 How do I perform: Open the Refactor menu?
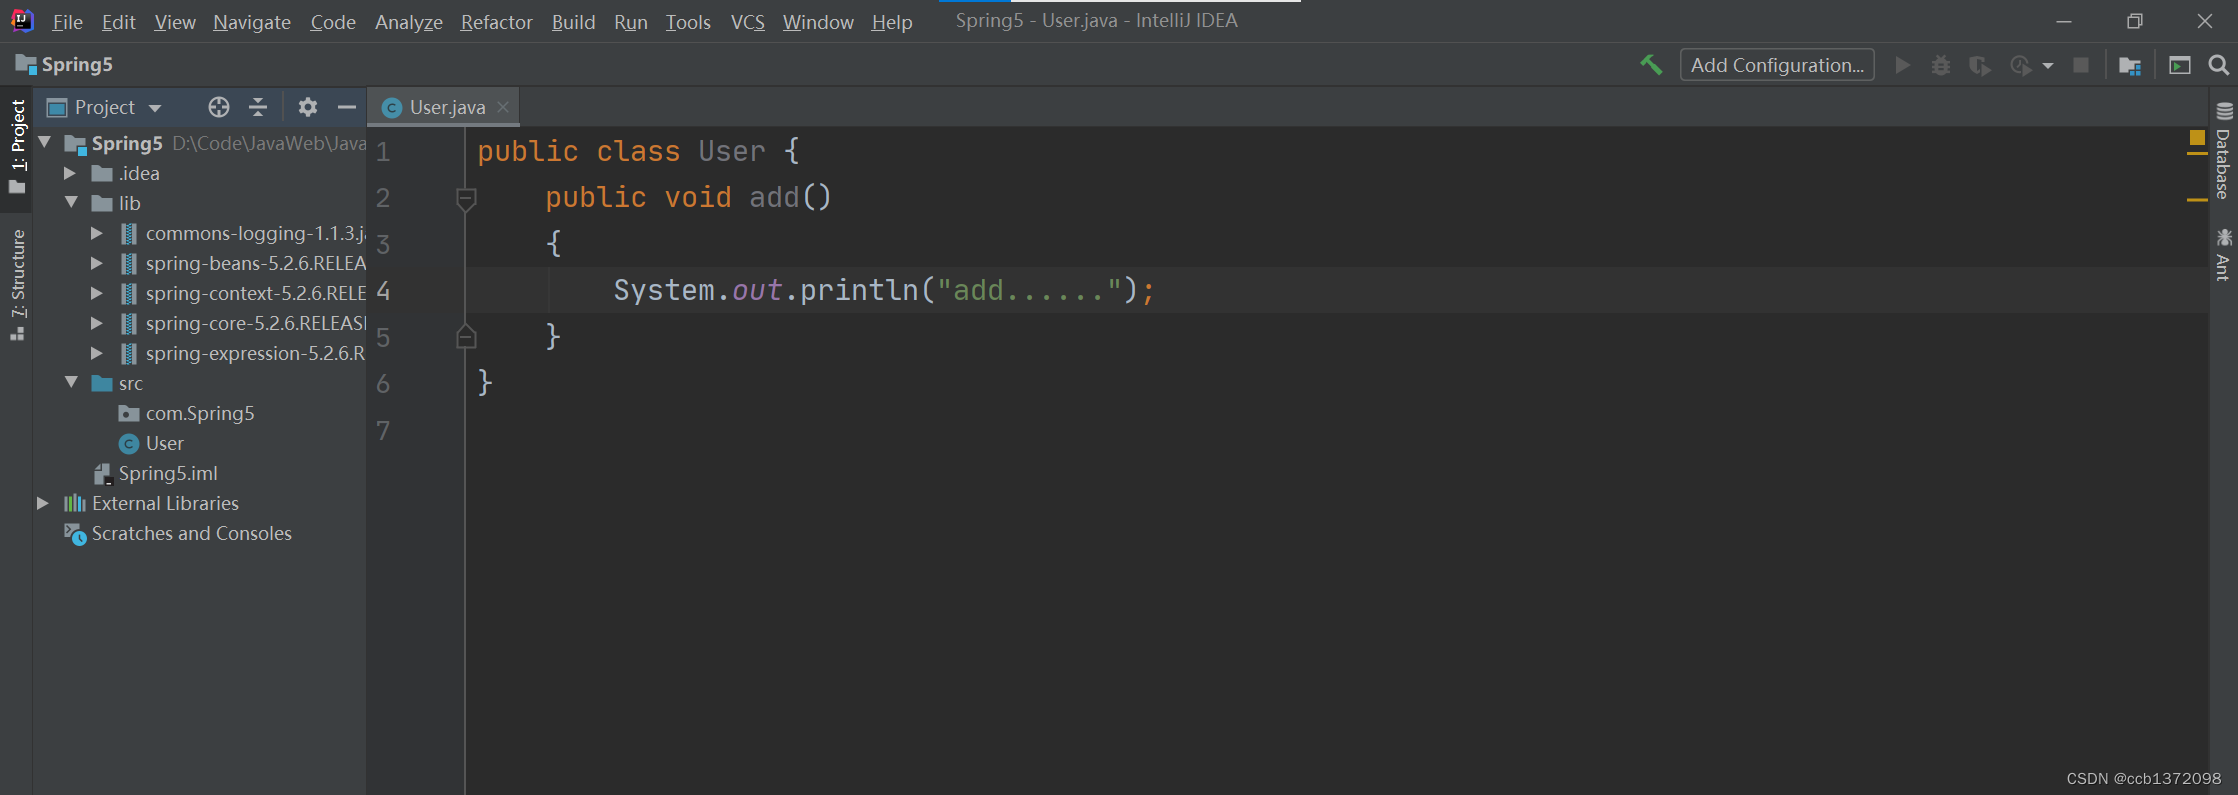point(496,21)
